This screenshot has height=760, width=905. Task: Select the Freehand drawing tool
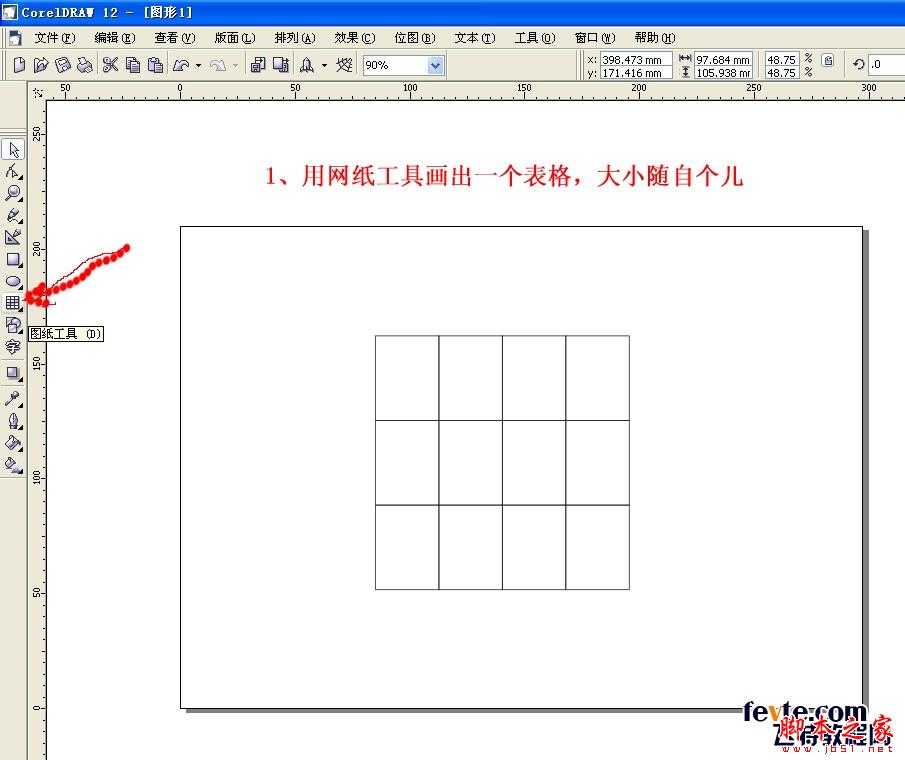[13, 215]
